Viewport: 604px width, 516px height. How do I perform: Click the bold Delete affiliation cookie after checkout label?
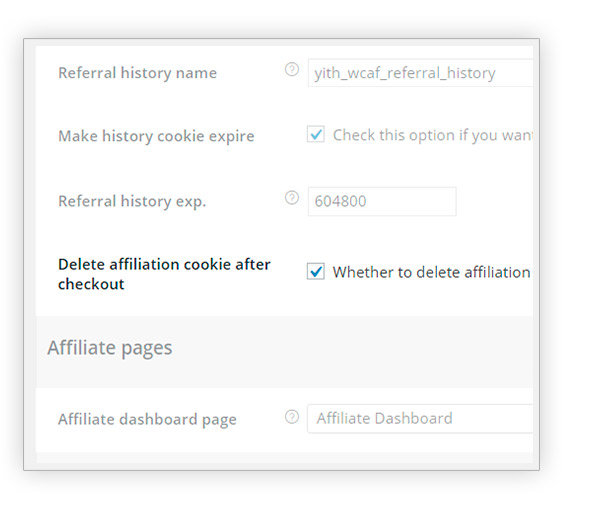tap(164, 274)
